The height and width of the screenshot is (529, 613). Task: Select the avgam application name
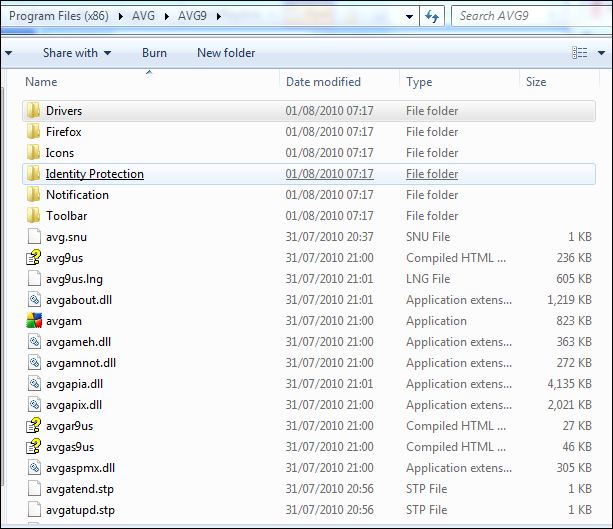(64, 321)
